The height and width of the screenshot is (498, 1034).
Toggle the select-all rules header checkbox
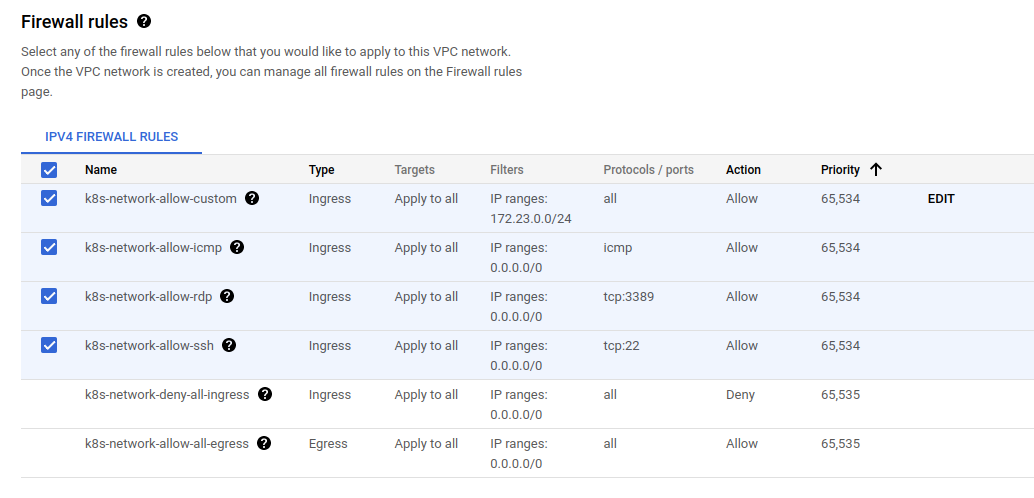coord(49,170)
